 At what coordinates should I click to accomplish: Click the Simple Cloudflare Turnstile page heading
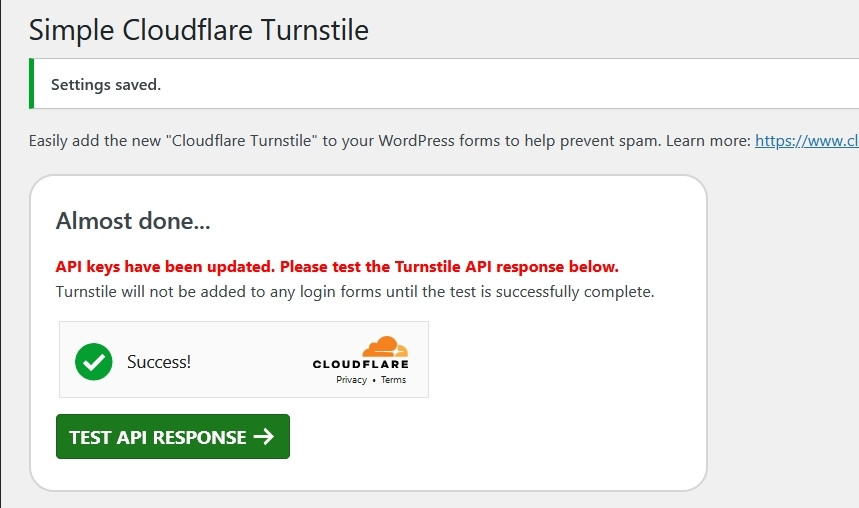(x=199, y=30)
